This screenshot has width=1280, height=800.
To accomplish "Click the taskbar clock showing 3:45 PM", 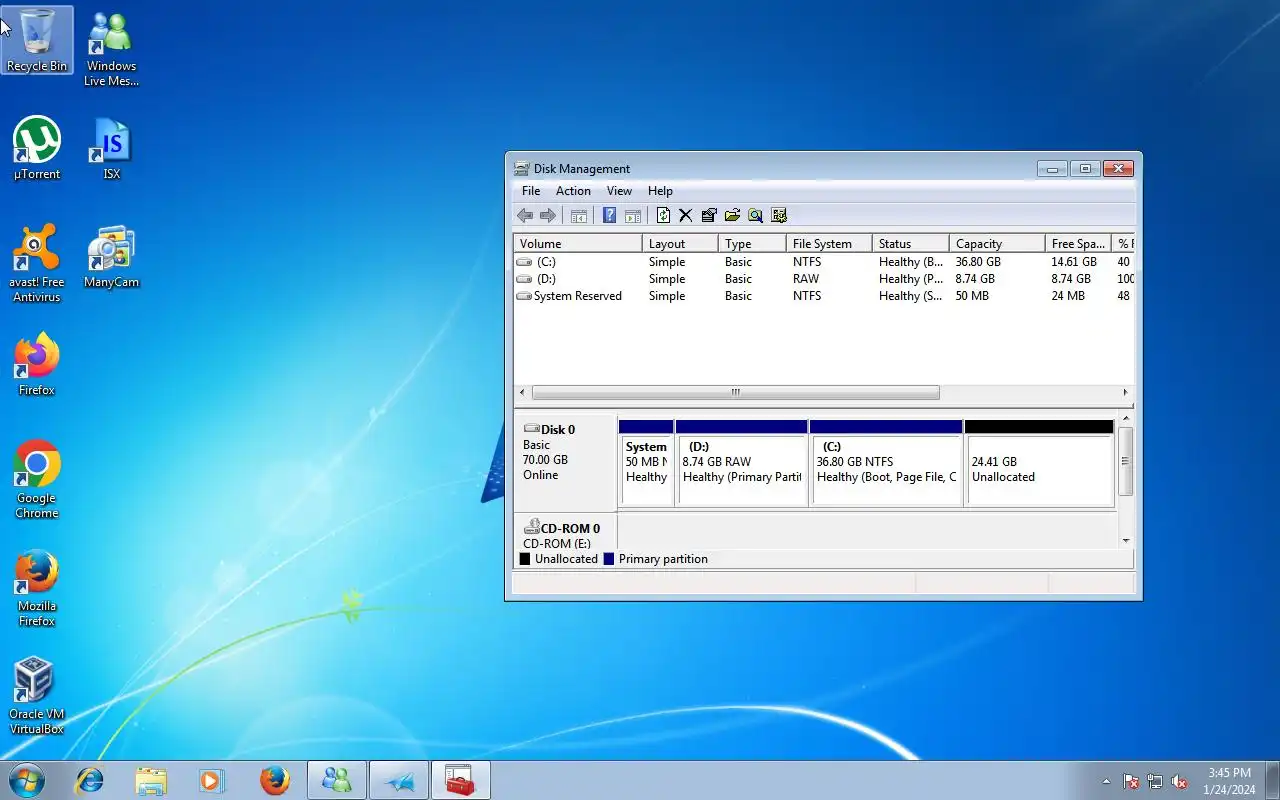I will coord(1229,781).
